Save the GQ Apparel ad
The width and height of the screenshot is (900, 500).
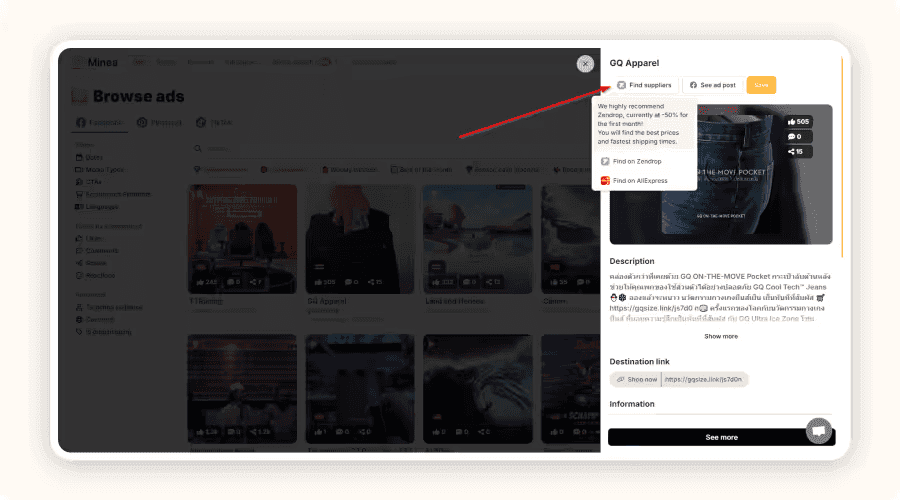click(x=761, y=85)
